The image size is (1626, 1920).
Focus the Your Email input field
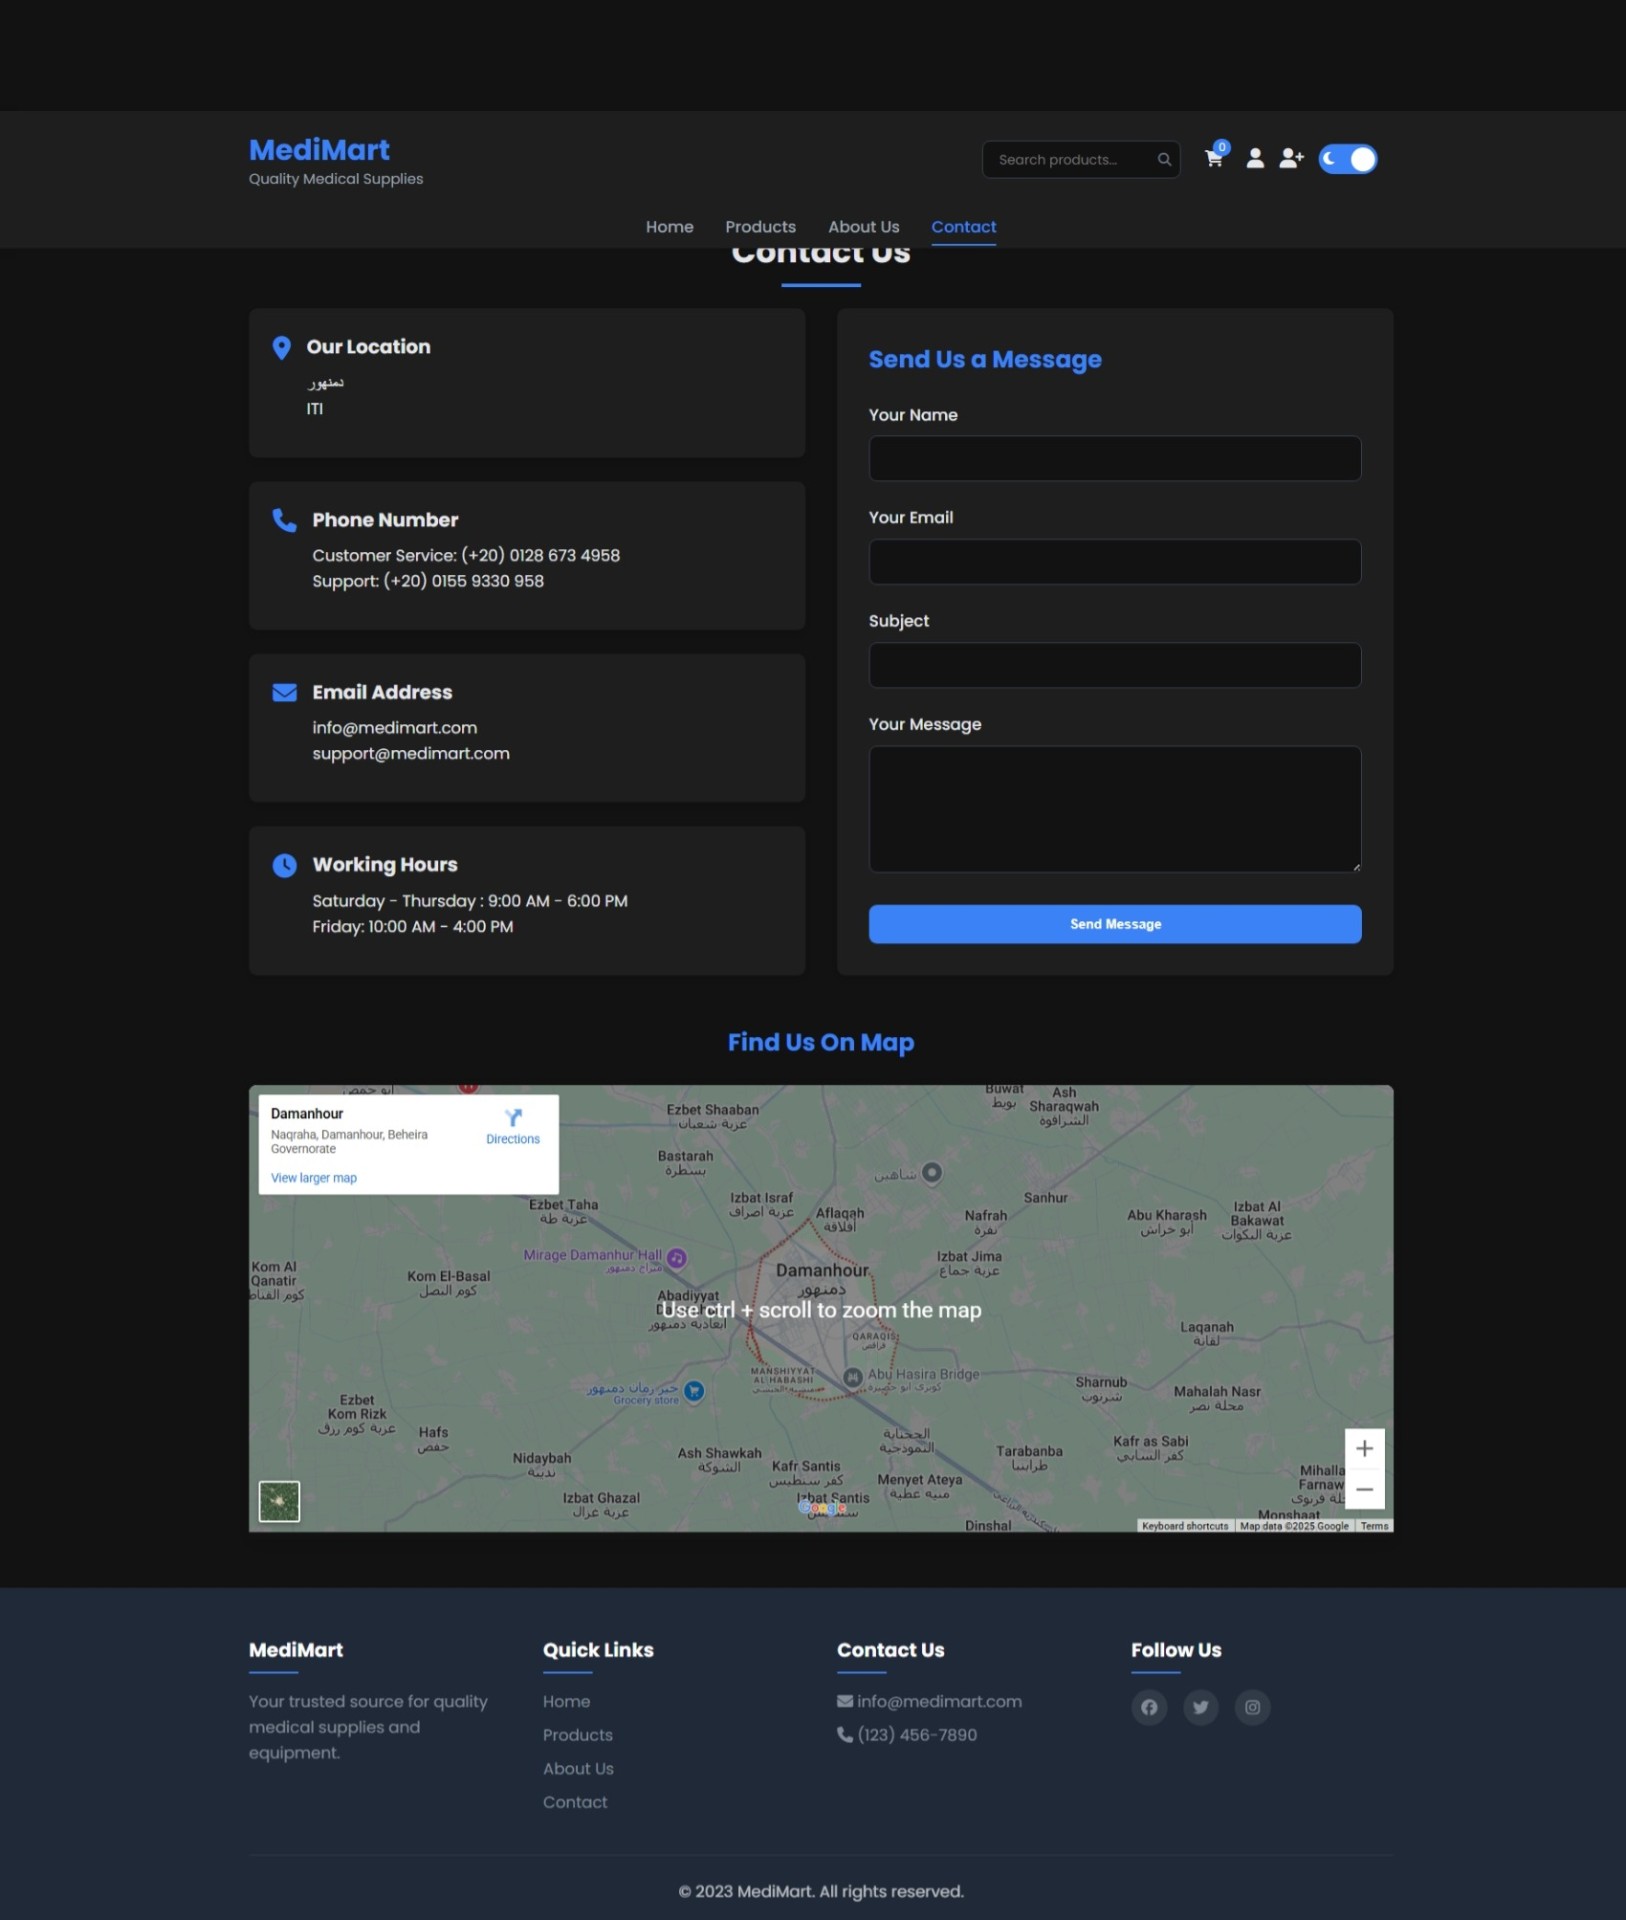click(x=1114, y=561)
